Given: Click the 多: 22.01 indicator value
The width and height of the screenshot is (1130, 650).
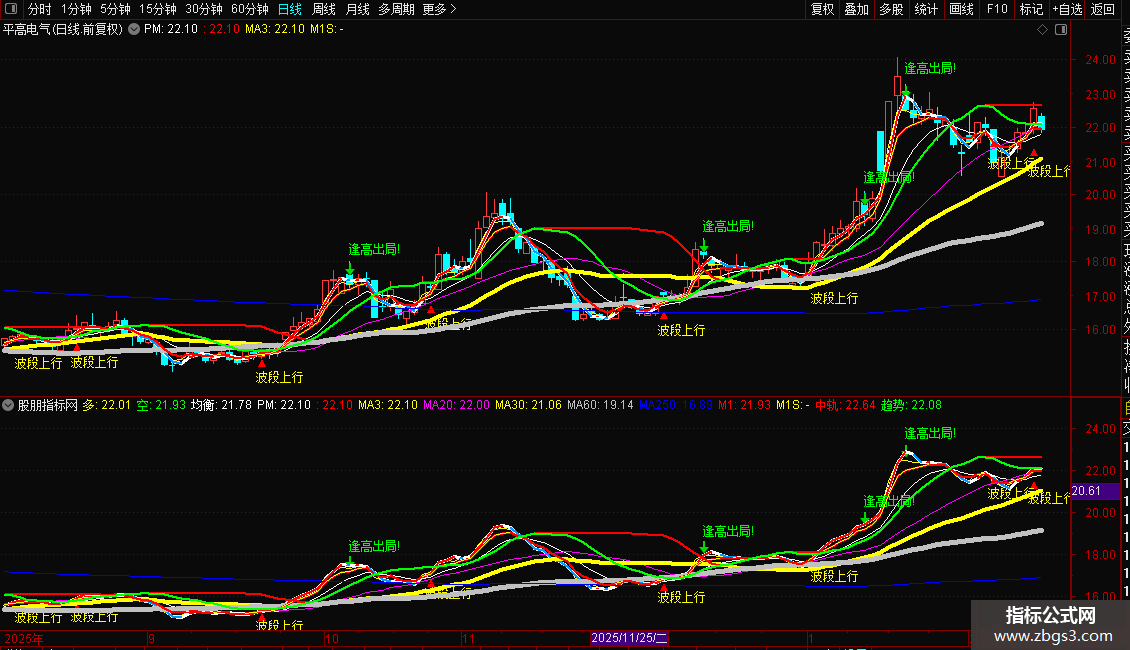Looking at the screenshot, I should click(107, 405).
